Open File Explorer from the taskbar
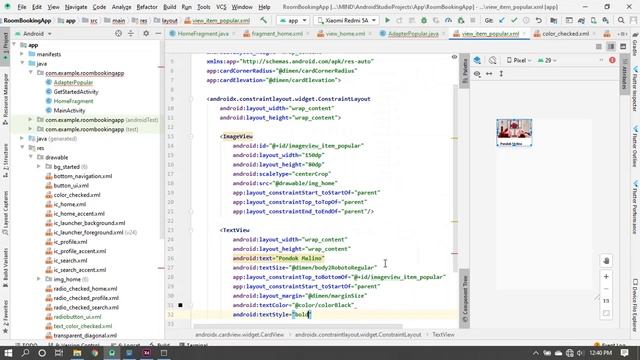Image resolution: width=640 pixels, height=360 pixels. coord(77,353)
